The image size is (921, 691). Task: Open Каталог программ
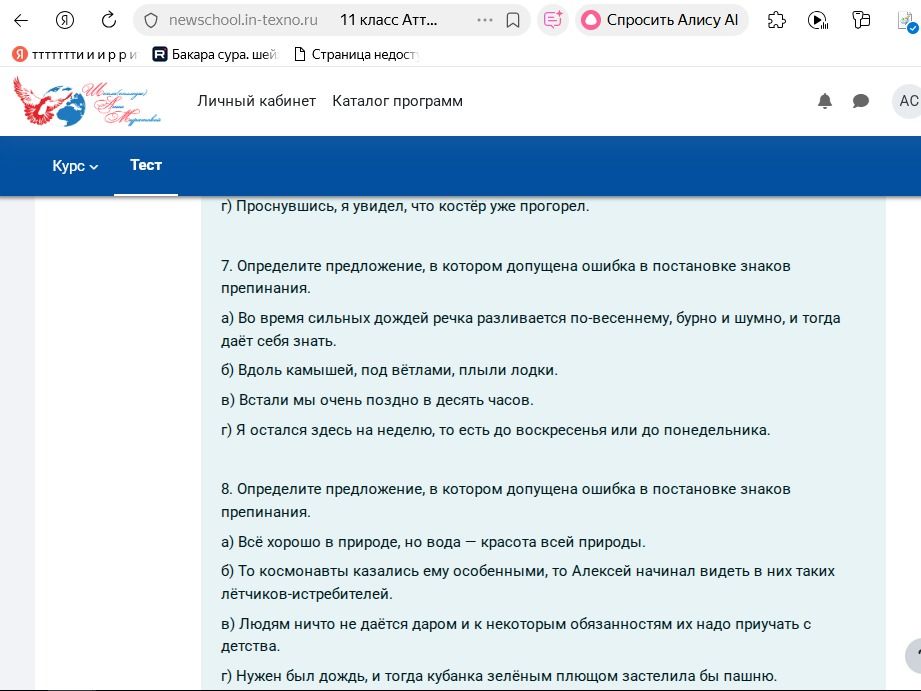point(398,101)
